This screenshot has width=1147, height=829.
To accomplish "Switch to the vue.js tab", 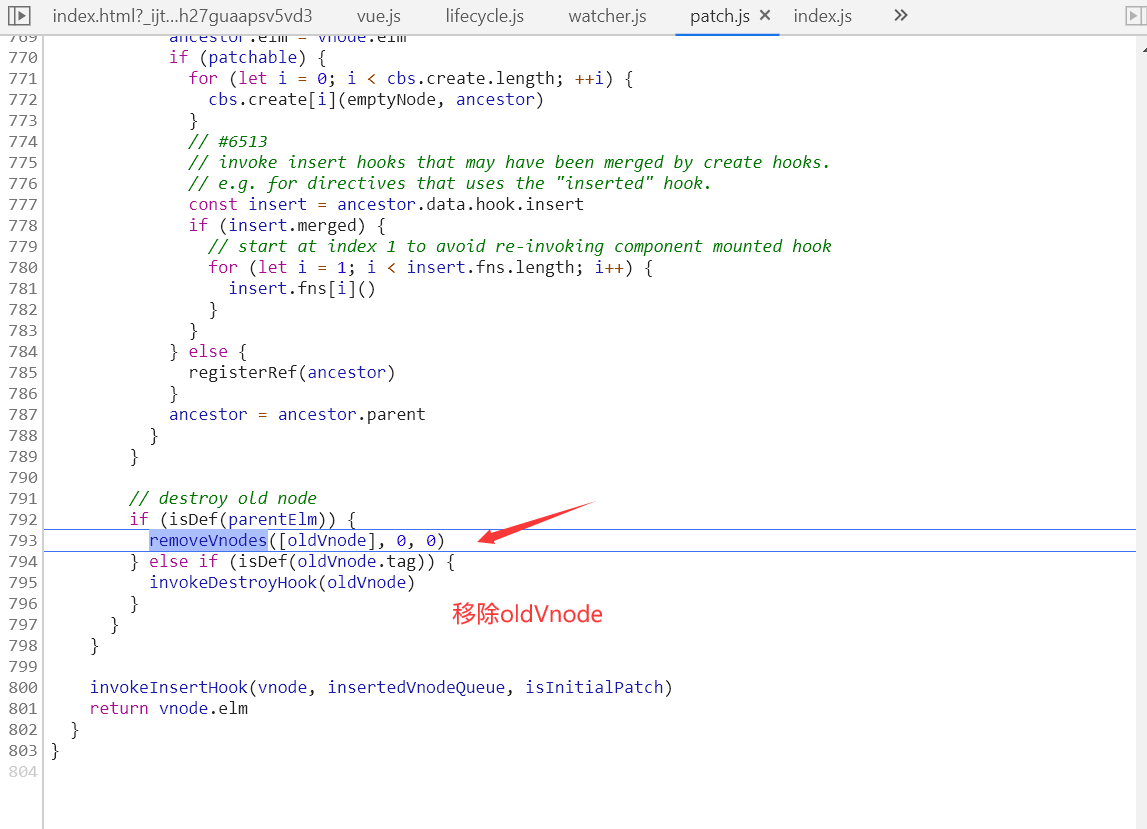I will click(379, 16).
